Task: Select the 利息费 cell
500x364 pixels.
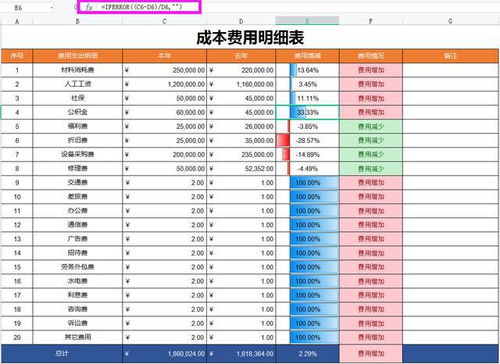Action: coord(78,295)
